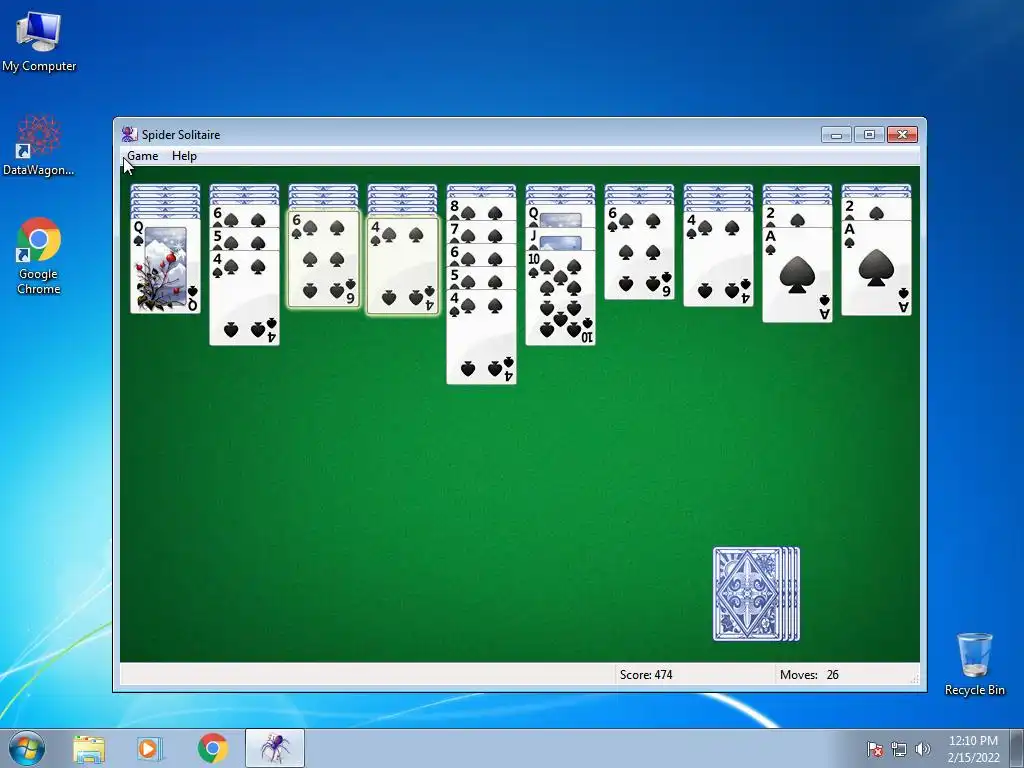Click the Jack in the sixth column

pyautogui.click(x=560, y=240)
